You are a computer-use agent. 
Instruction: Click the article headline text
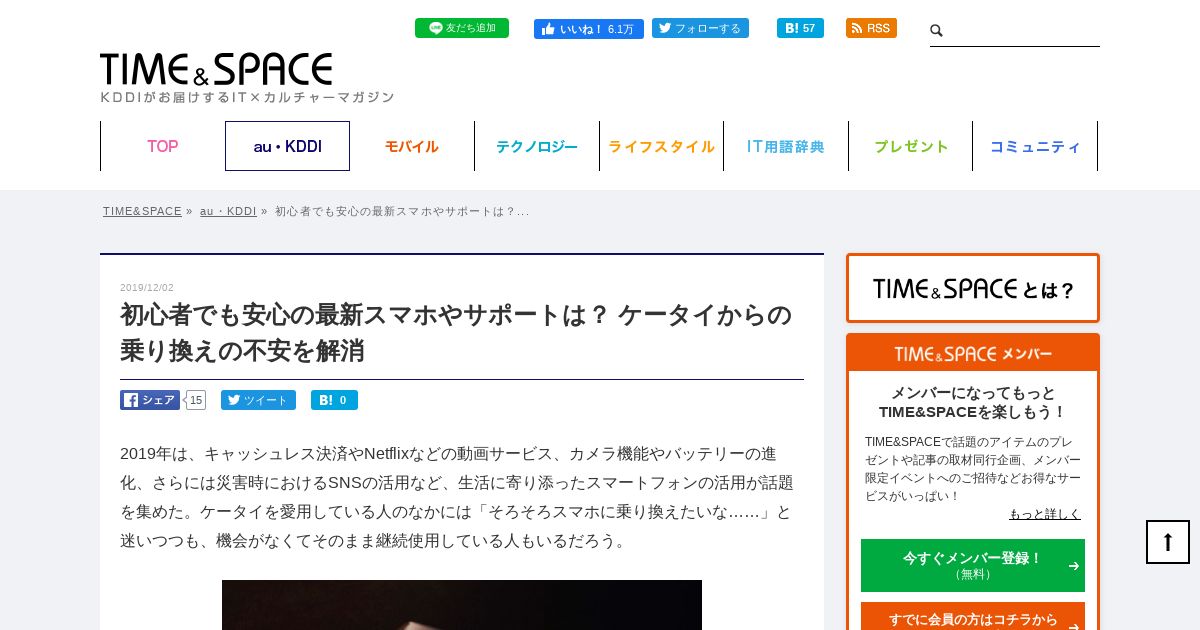pyautogui.click(x=456, y=333)
